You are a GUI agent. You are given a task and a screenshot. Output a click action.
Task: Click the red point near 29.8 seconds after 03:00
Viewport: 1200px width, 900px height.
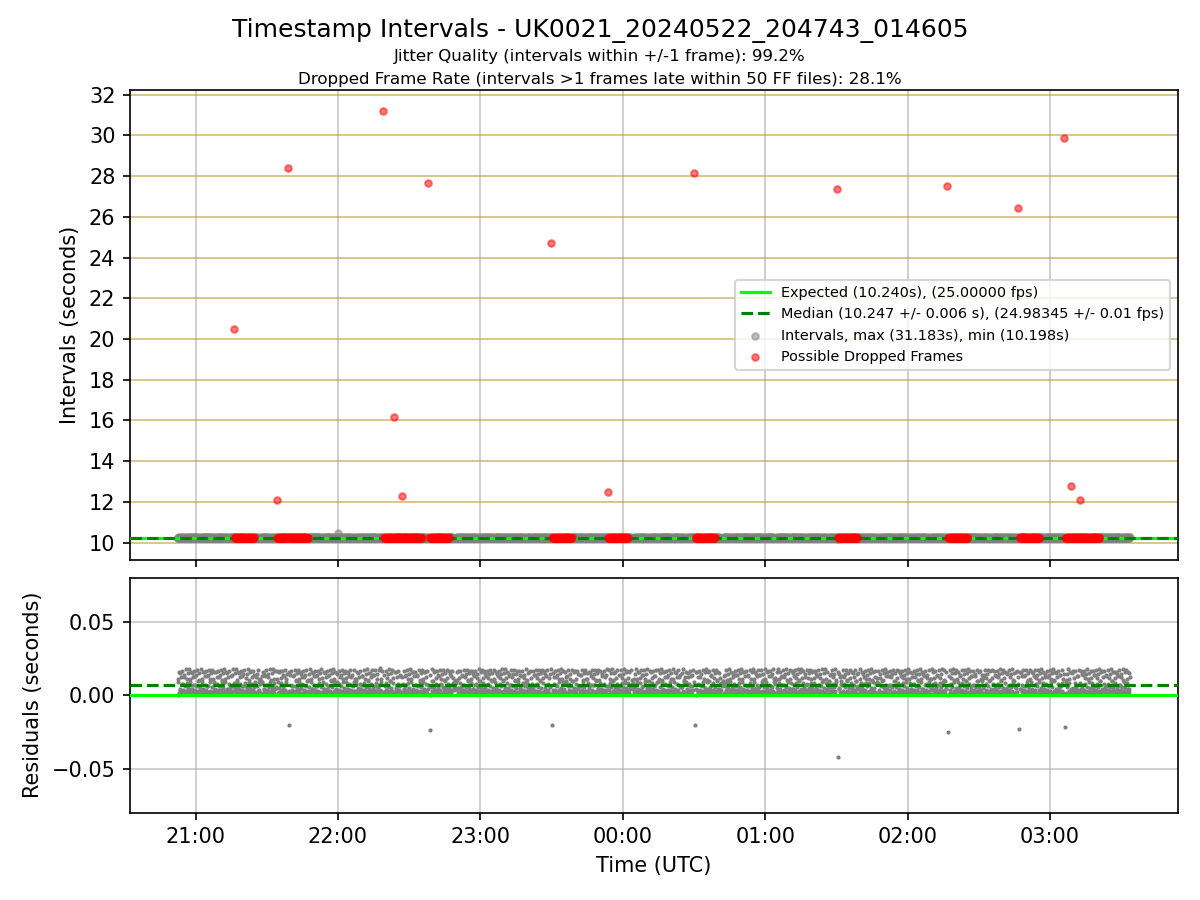pos(1064,138)
